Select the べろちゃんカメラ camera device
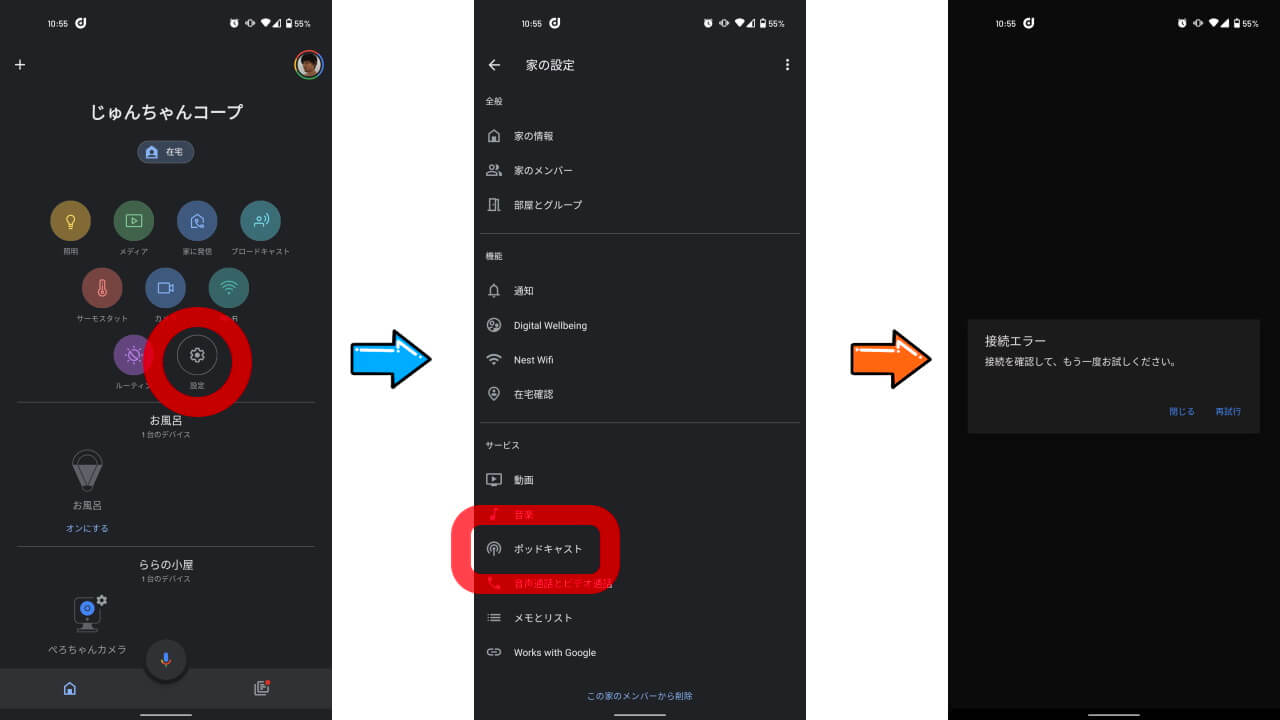 pyautogui.click(x=88, y=625)
